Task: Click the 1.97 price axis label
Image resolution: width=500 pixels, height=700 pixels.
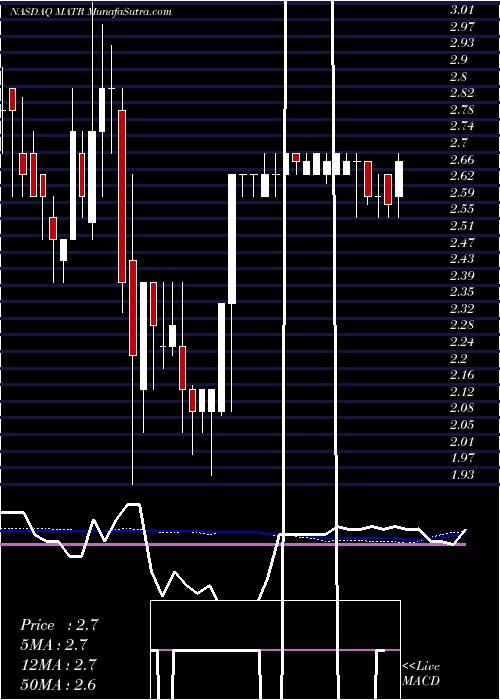Action: 462,458
